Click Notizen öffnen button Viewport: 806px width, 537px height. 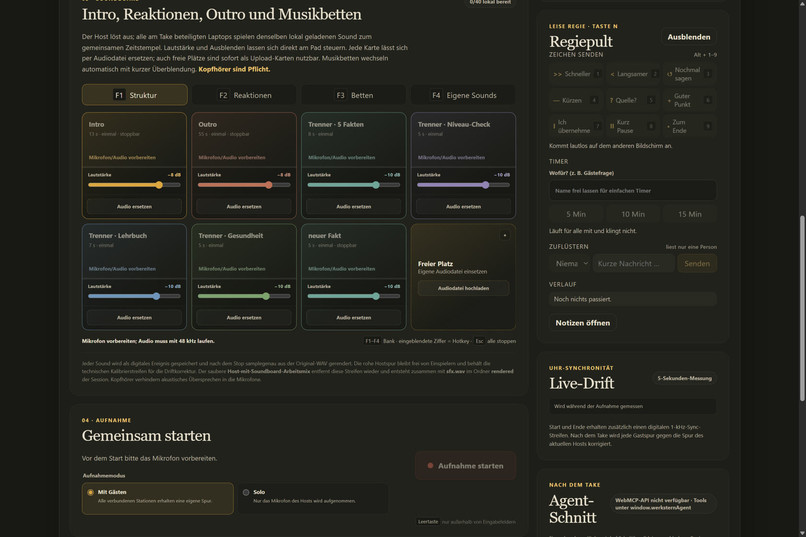coord(582,323)
